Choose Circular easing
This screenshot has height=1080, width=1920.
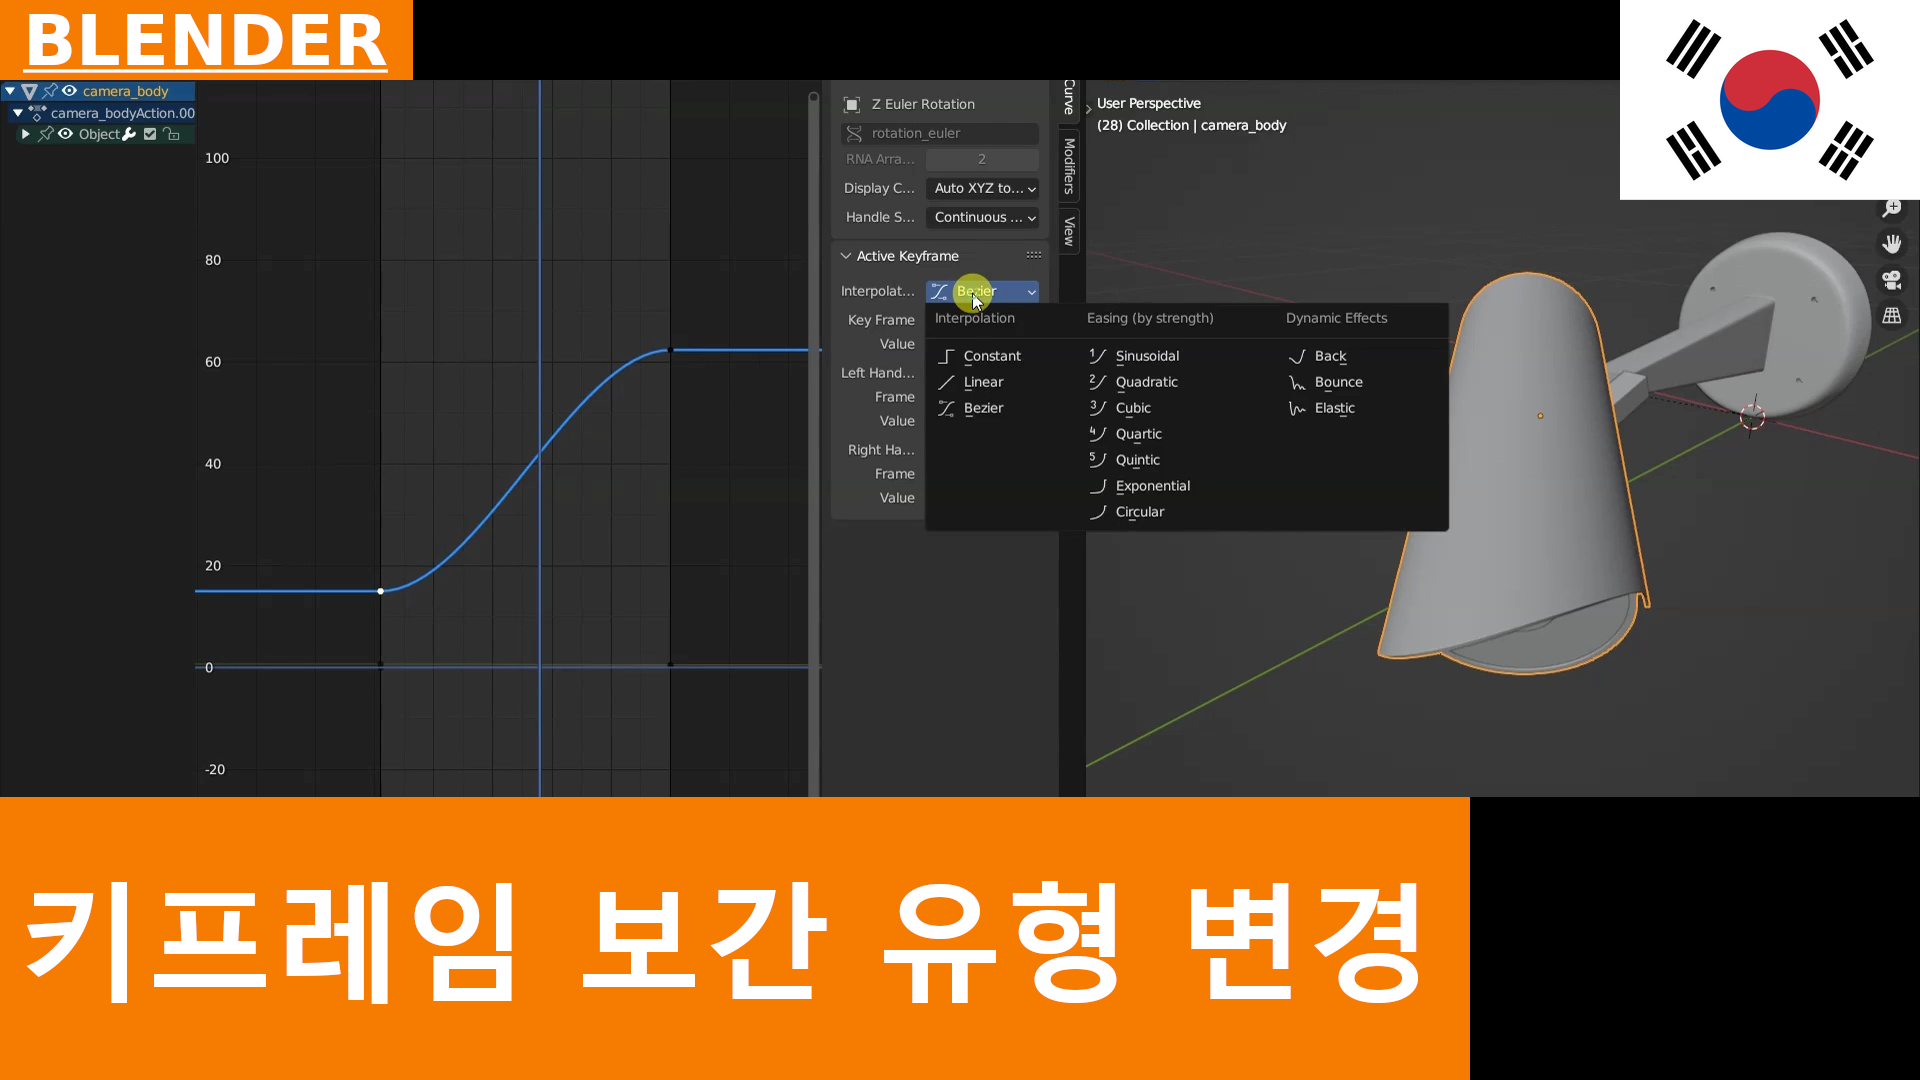[1127, 512]
